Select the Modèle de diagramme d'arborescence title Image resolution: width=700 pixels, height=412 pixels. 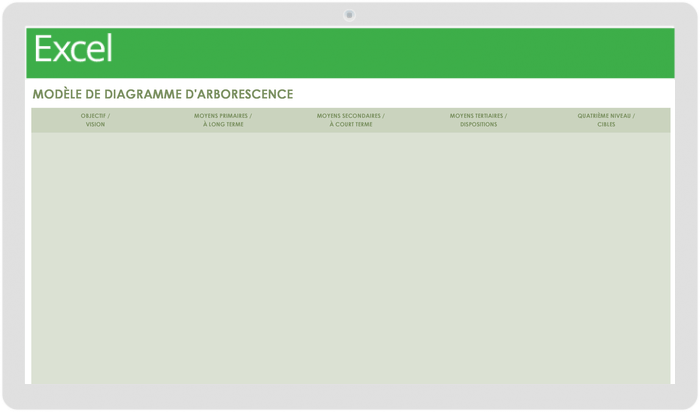click(163, 94)
